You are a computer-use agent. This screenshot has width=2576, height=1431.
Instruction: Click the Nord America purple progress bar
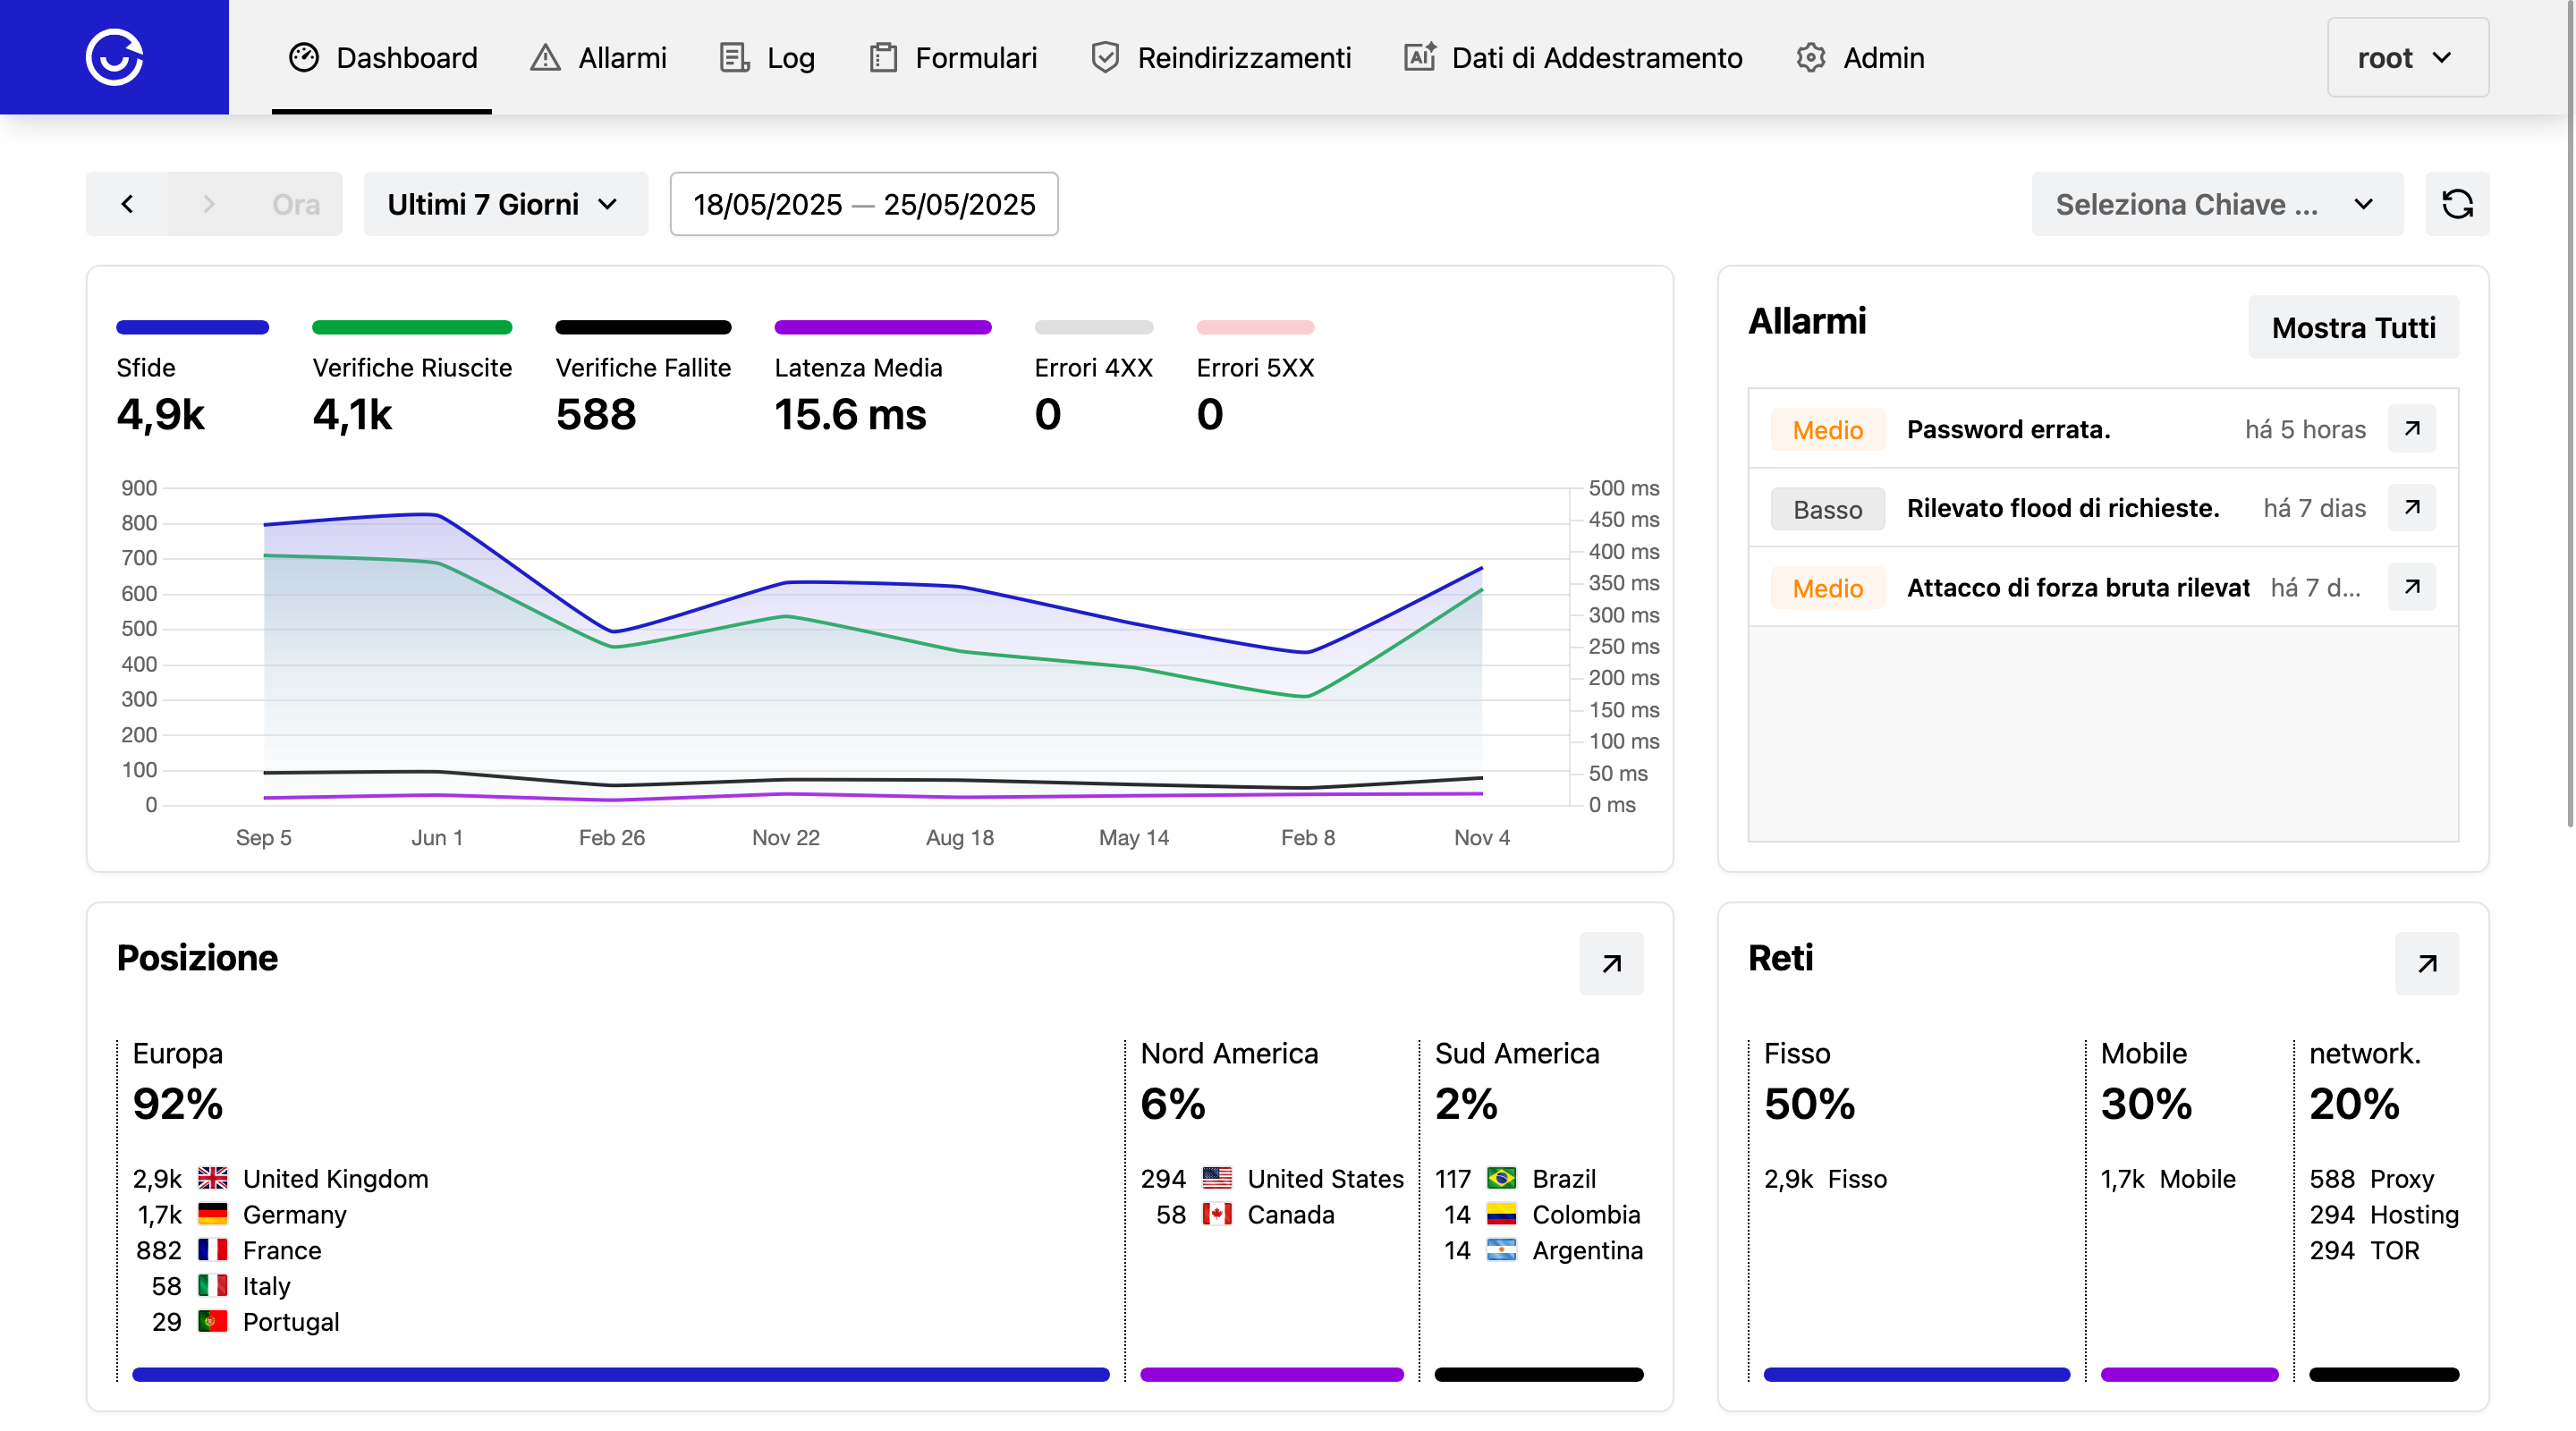[1272, 1375]
